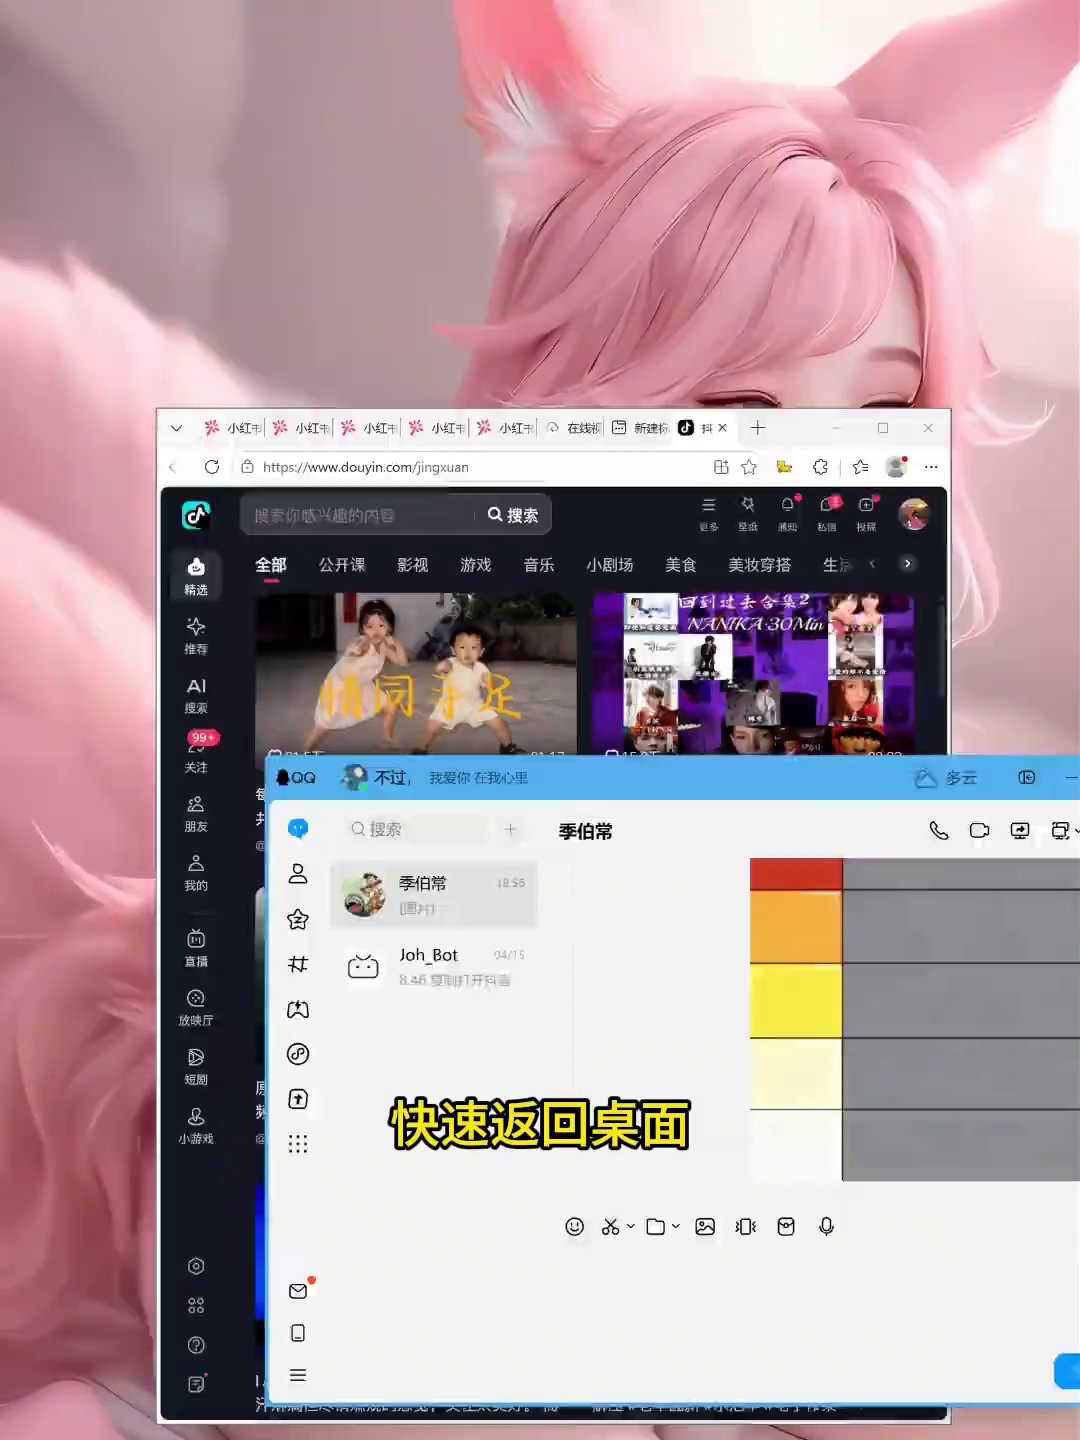Start a voice call with 季伯常
Image resolution: width=1080 pixels, height=1440 pixels.
938,830
